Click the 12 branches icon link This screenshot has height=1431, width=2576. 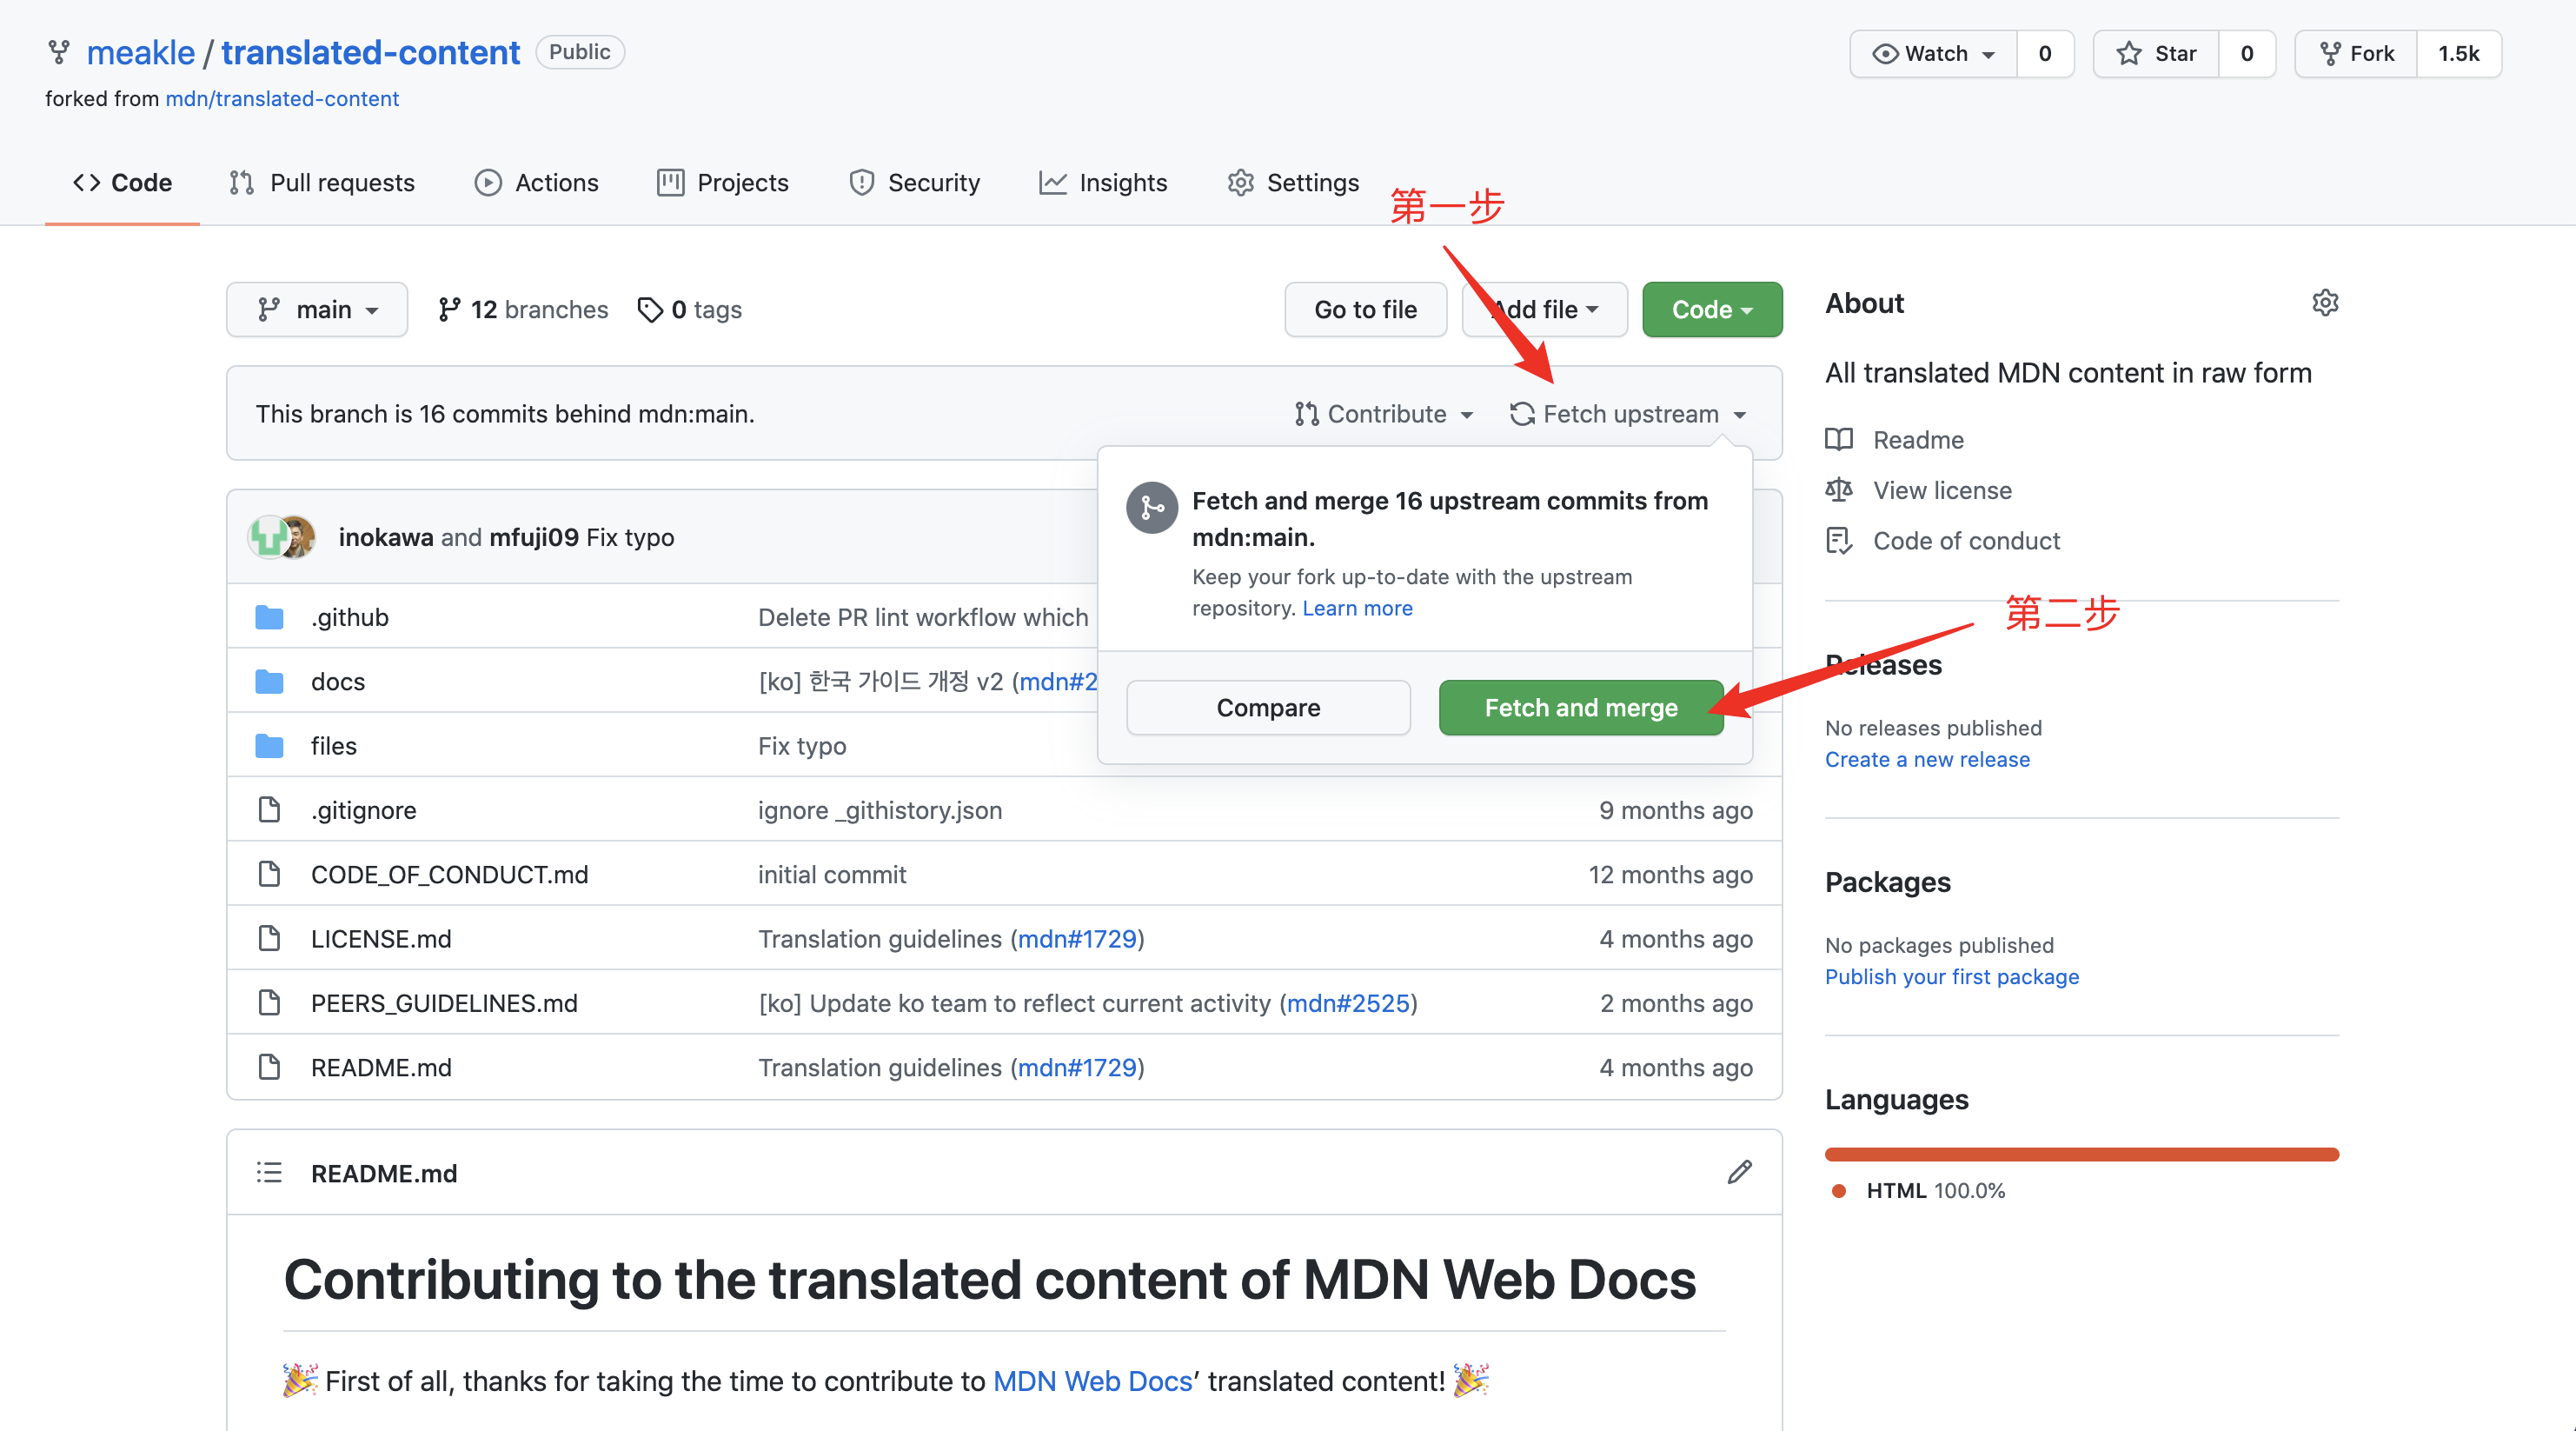pyautogui.click(x=449, y=310)
